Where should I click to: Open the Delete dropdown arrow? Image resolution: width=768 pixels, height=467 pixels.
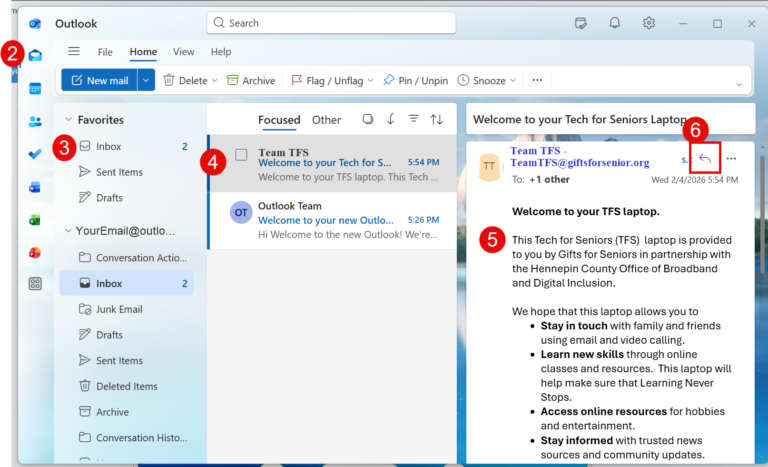tap(215, 80)
